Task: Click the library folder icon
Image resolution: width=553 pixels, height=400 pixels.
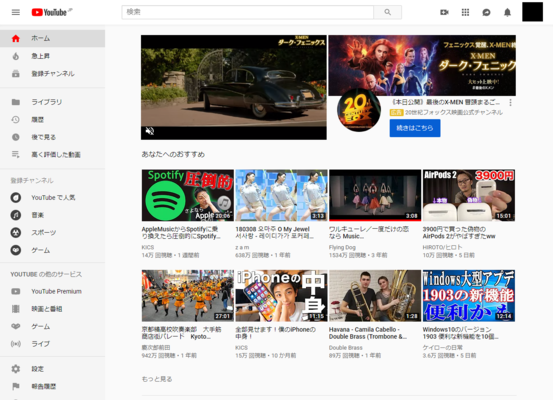Action: pos(16,102)
